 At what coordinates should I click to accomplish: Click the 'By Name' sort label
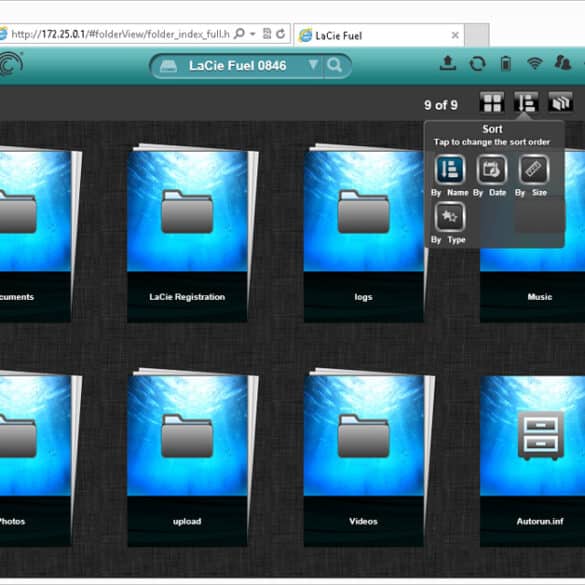(x=450, y=193)
